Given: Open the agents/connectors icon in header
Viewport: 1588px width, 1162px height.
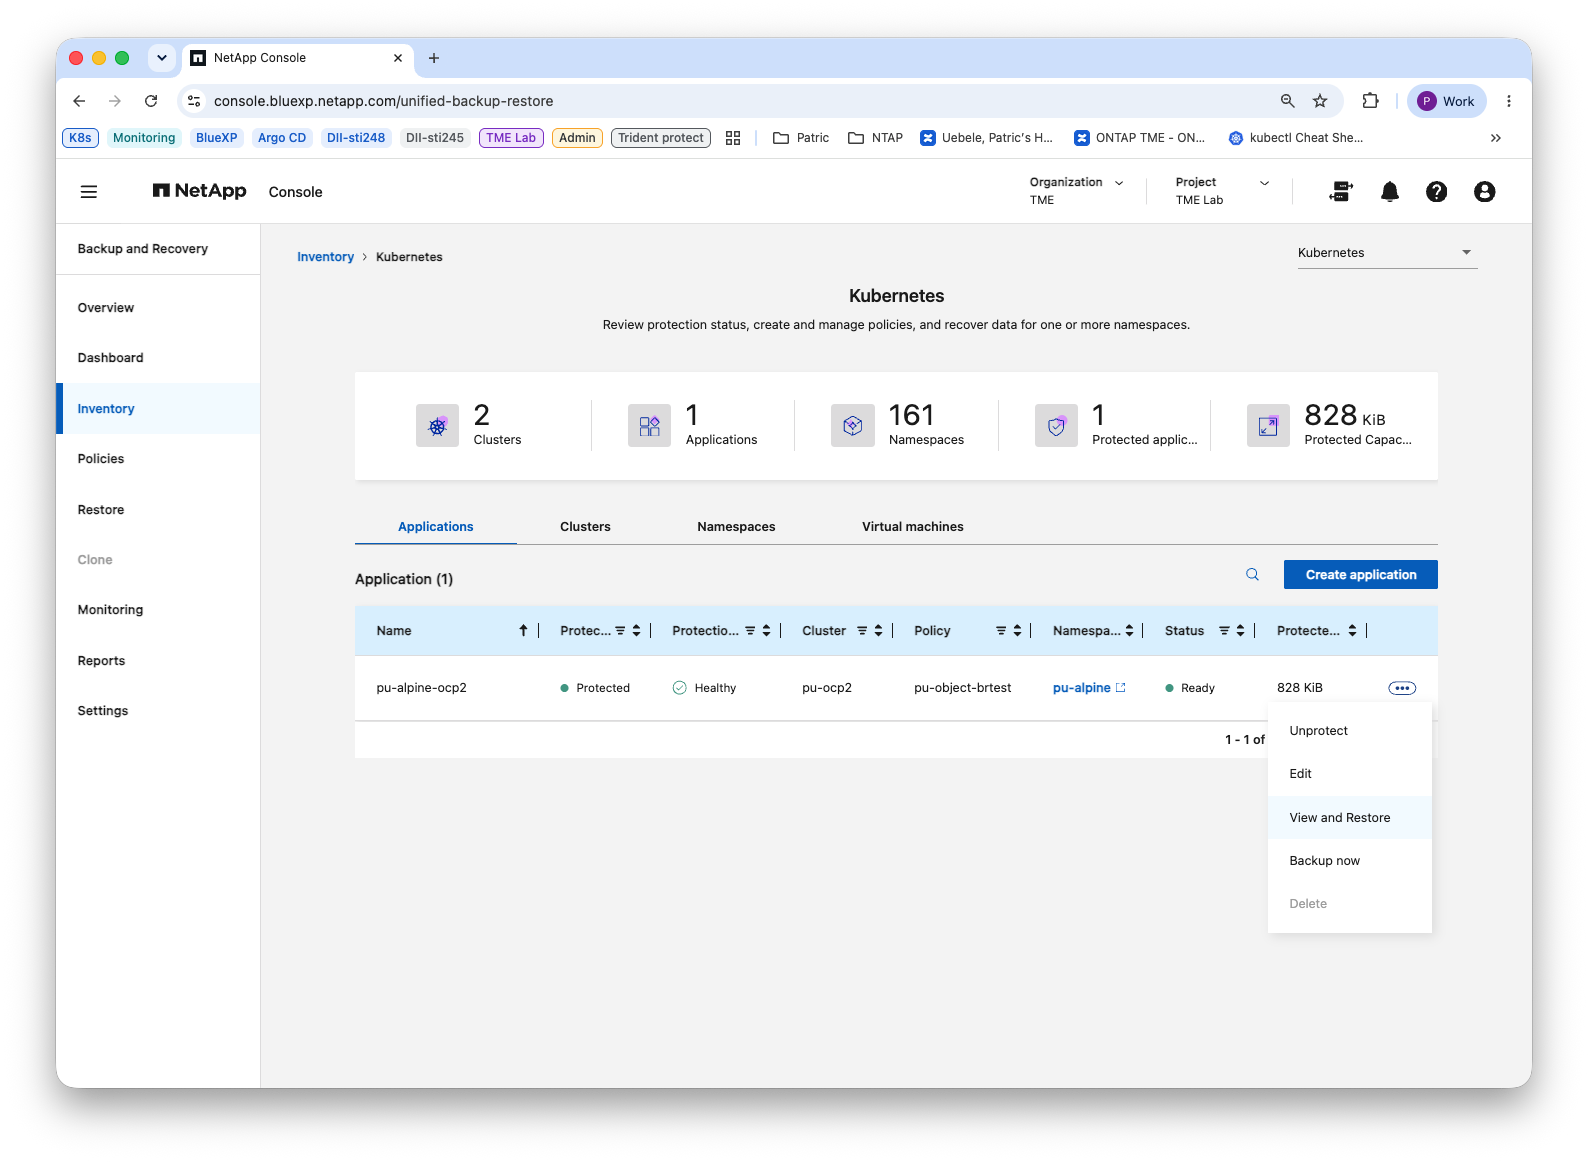Looking at the screenshot, I should click(x=1341, y=192).
